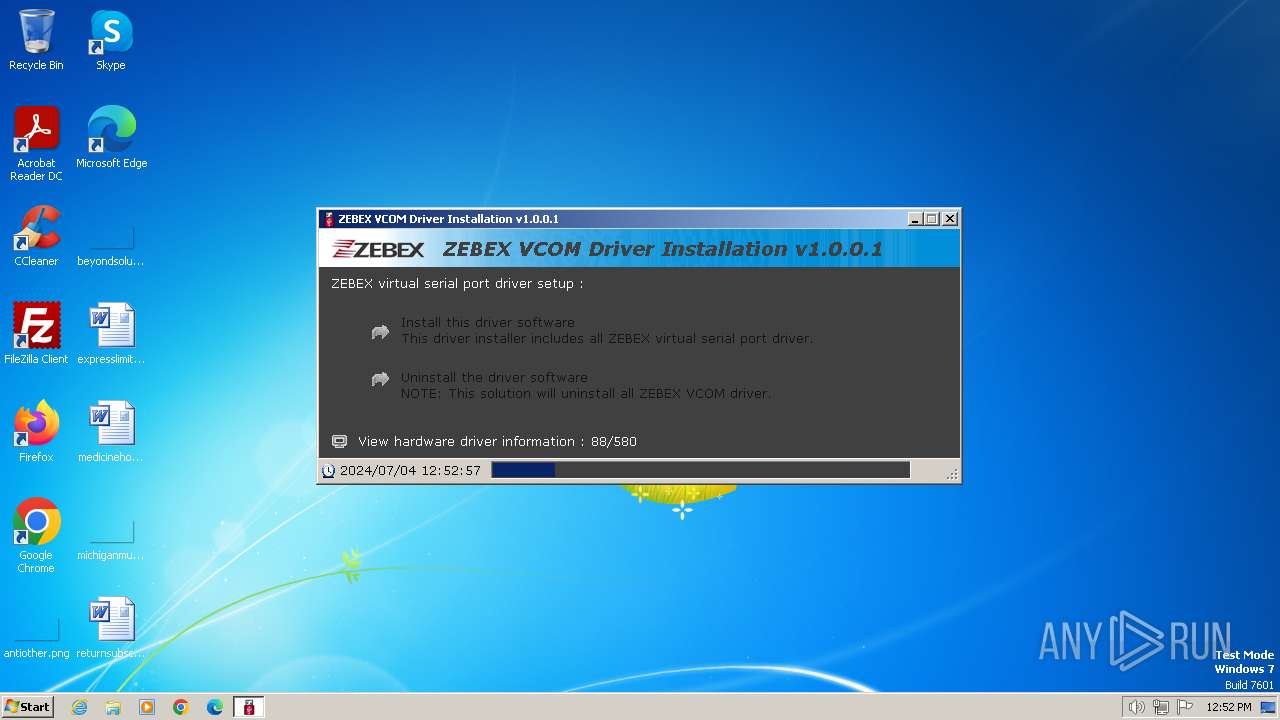Select the antiother.png desktop file
Image resolution: width=1280 pixels, height=720 pixels.
pyautogui.click(x=36, y=638)
